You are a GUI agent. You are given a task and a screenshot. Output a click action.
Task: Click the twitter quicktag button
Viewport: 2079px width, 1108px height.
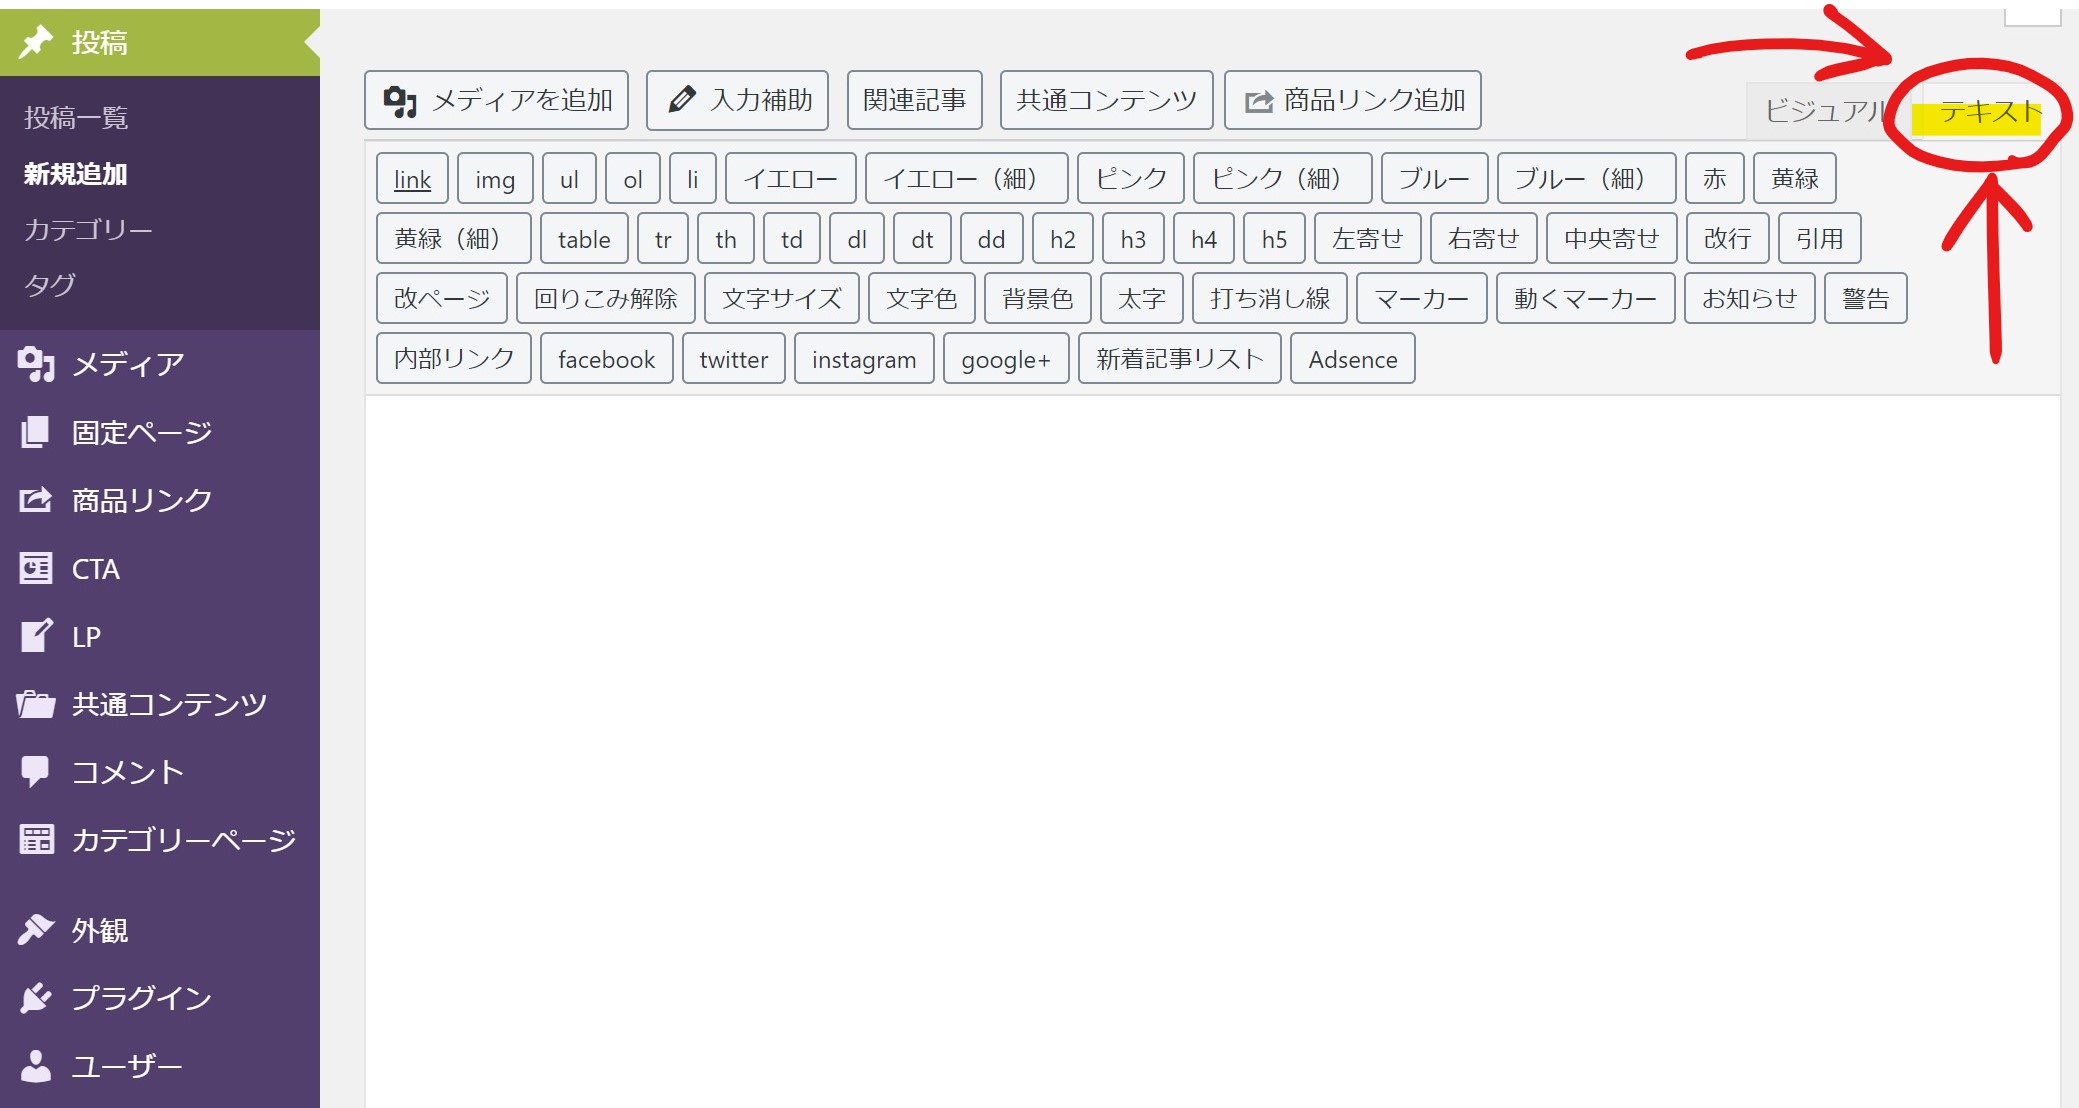point(733,359)
